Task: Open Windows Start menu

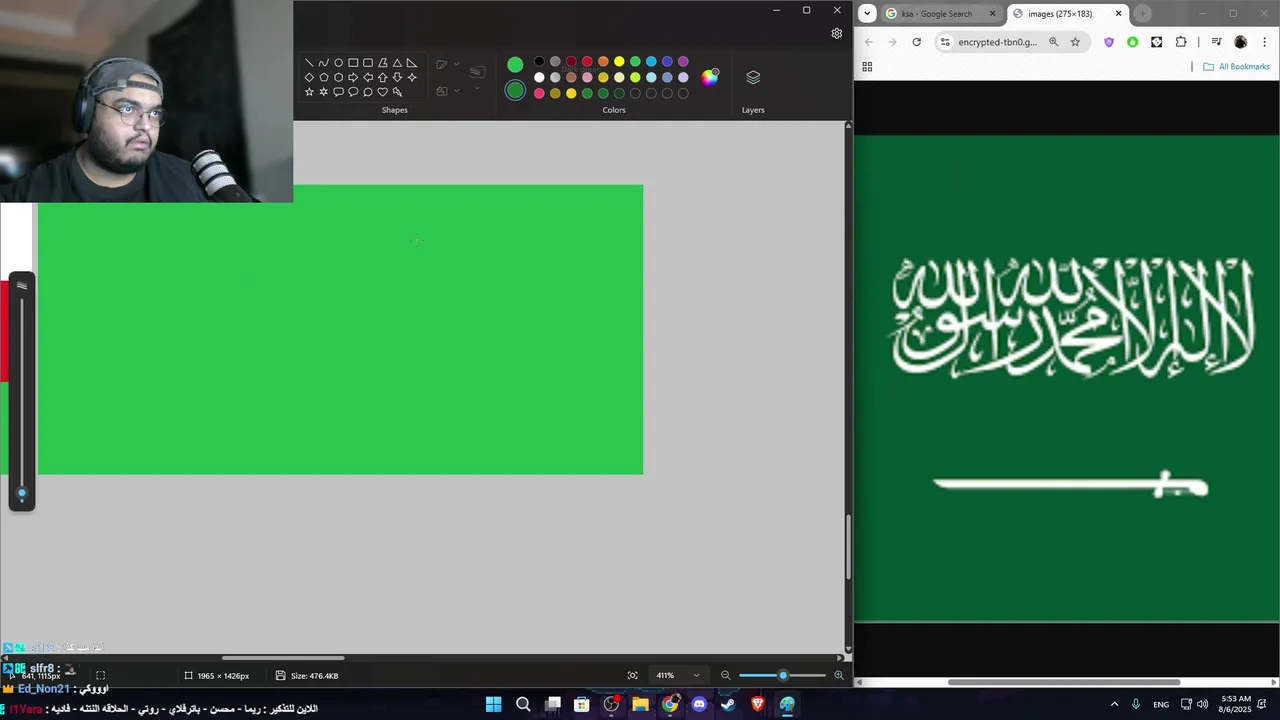Action: coord(493,704)
